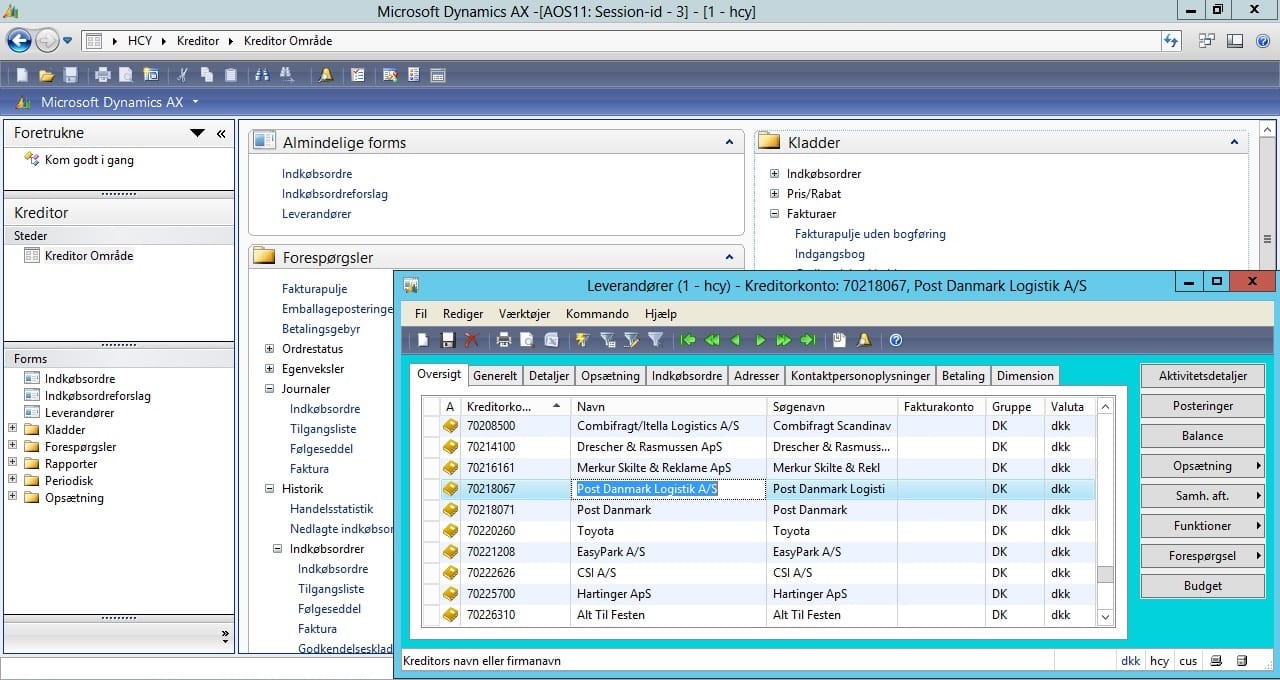1280x680 pixels.
Task: Jump to the last record with green arrow
Action: tap(808, 340)
